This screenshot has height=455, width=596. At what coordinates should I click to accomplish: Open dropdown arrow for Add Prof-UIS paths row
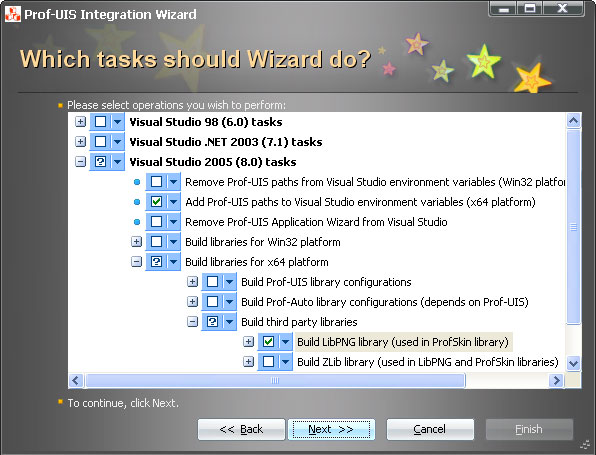174,202
